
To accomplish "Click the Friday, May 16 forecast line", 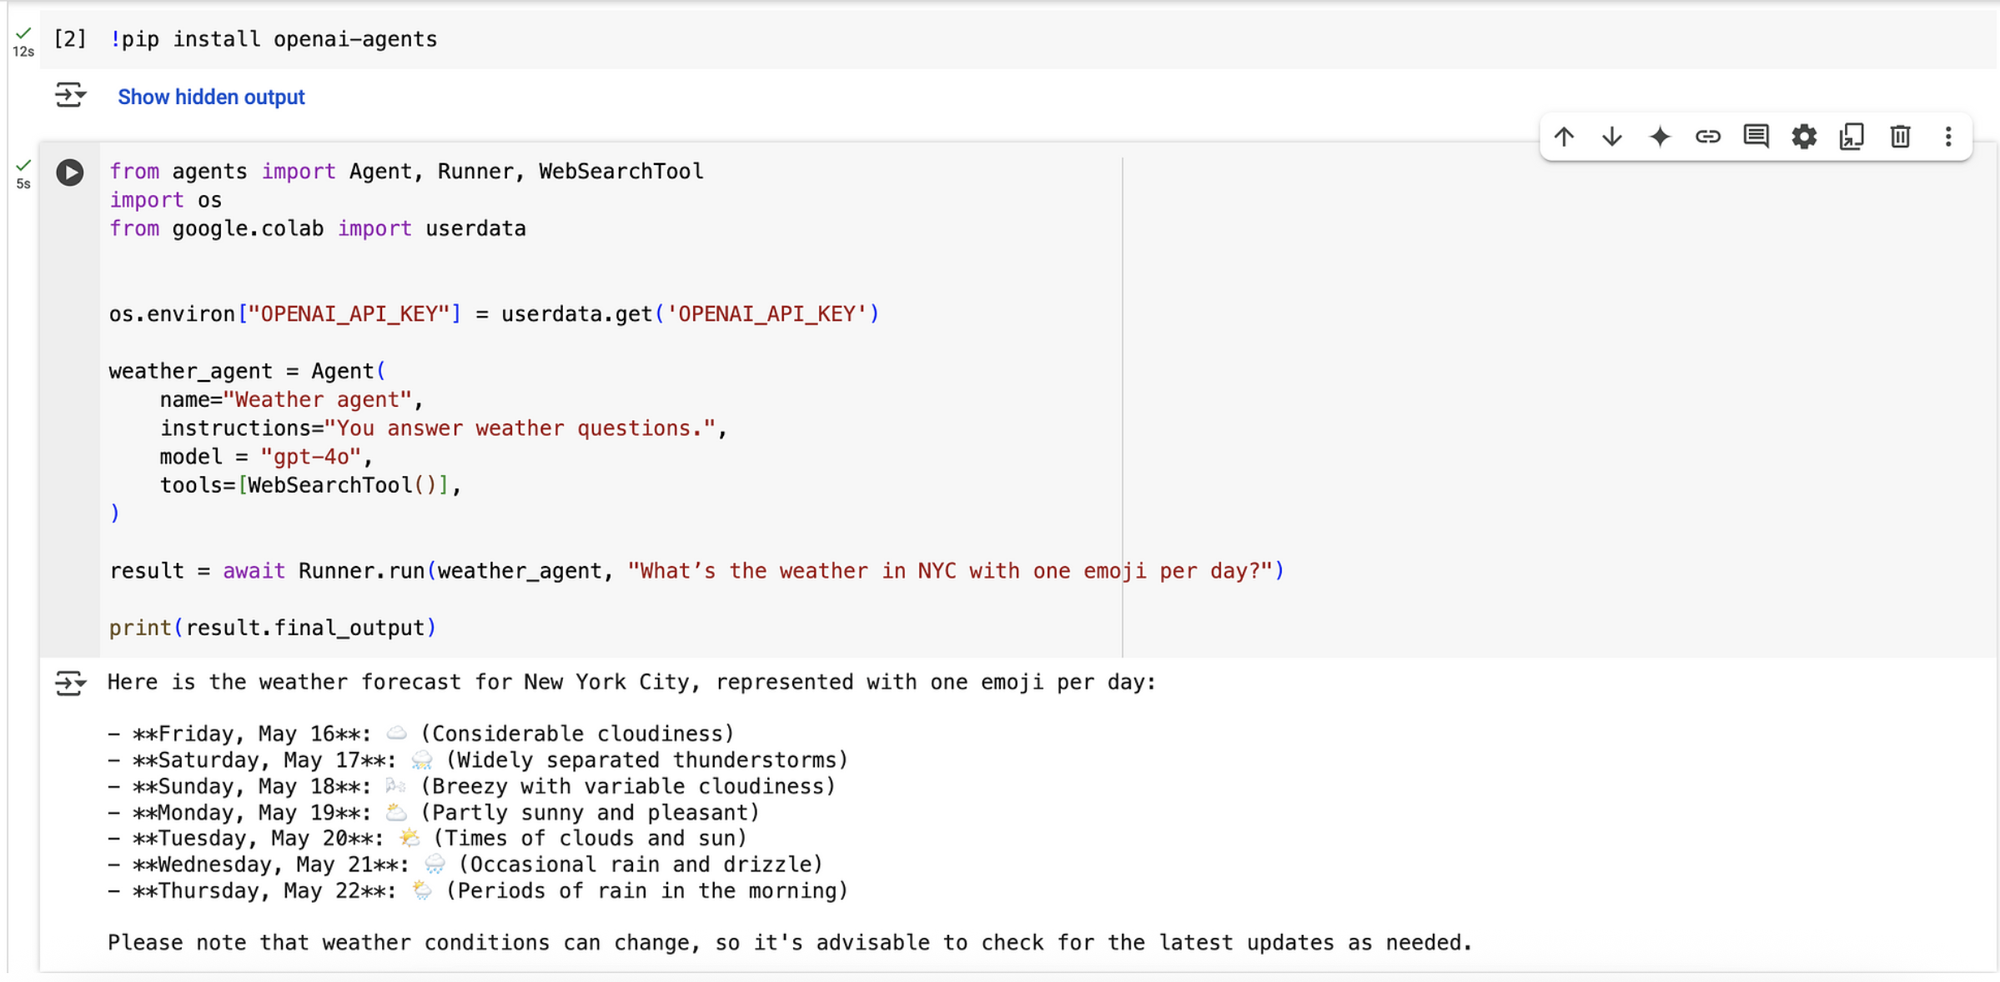I will coord(421,734).
